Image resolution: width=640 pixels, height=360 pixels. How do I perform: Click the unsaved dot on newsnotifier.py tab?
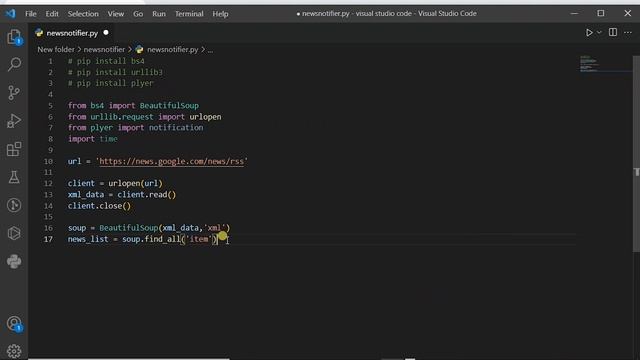[x=106, y=33]
